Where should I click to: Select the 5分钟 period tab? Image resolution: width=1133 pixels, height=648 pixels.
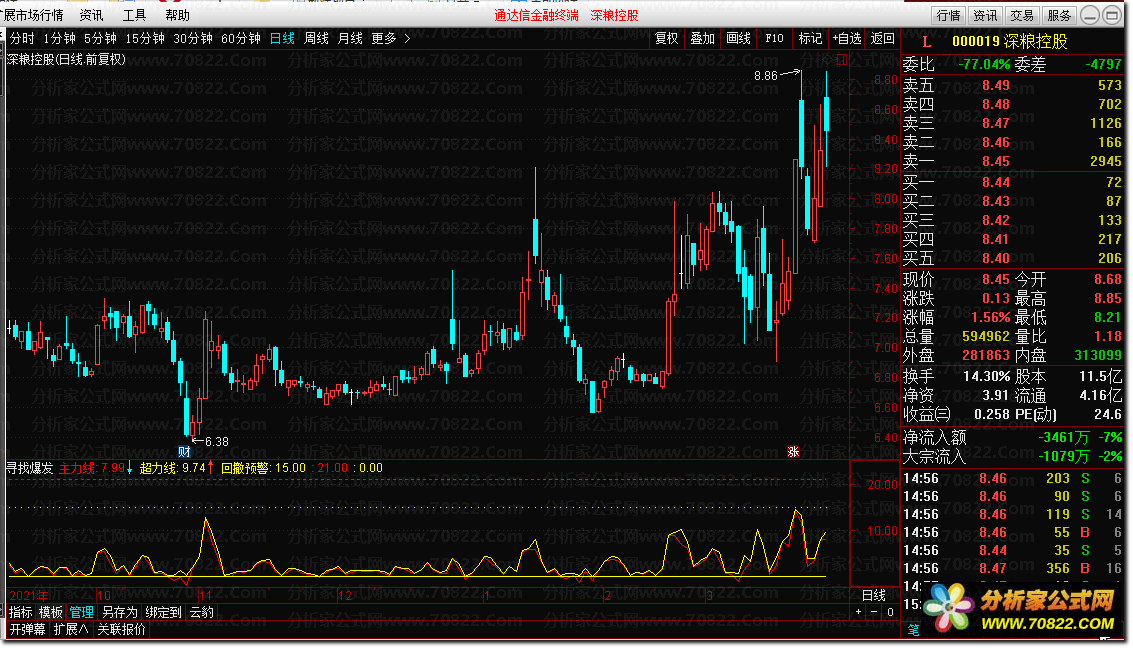click(x=100, y=38)
